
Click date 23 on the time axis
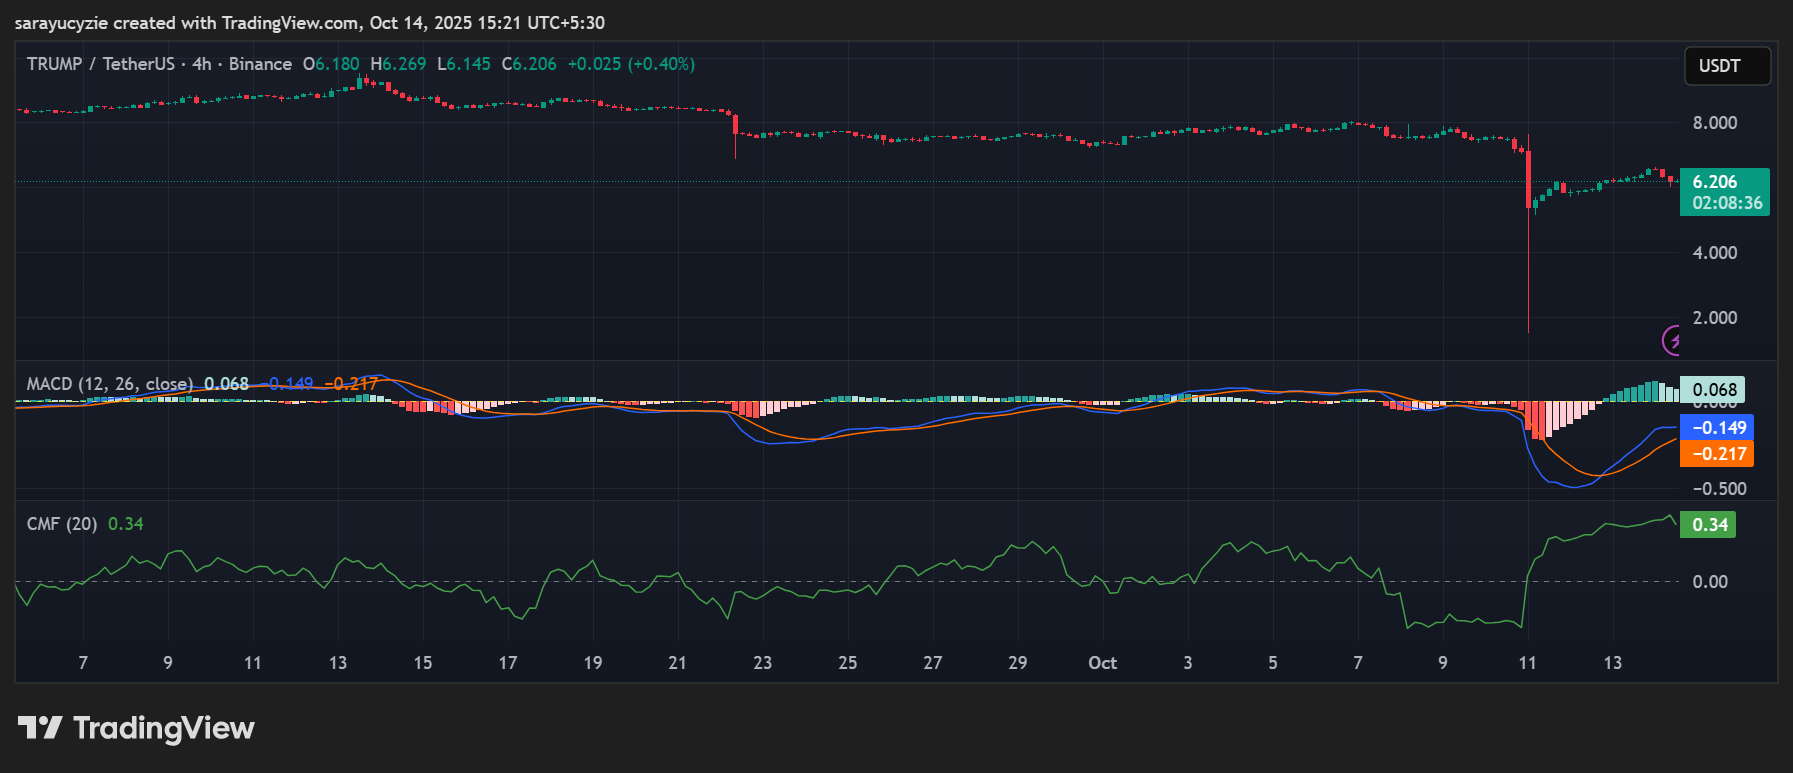coord(762,663)
